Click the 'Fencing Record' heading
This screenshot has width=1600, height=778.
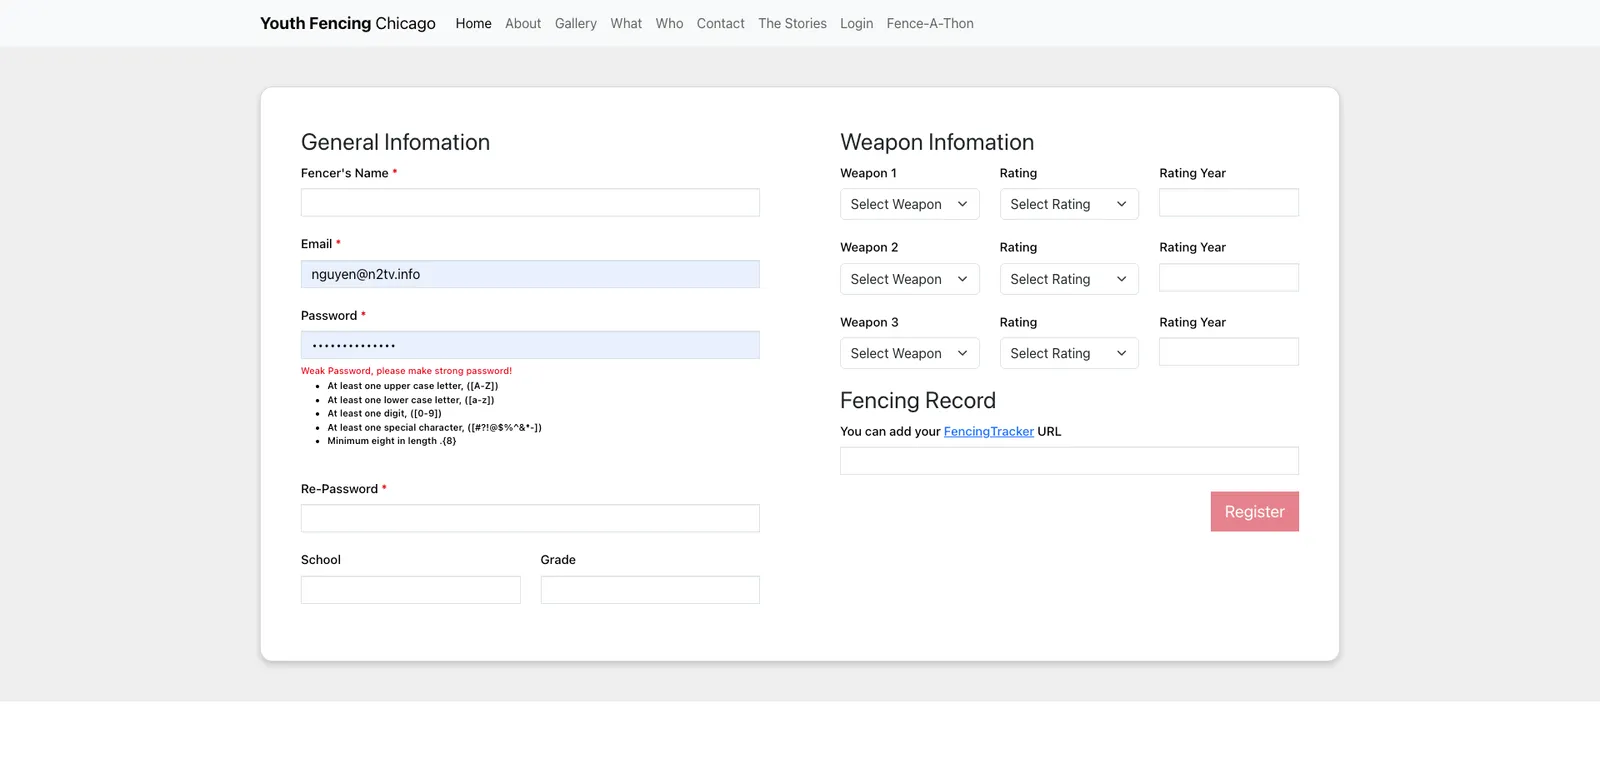918,400
